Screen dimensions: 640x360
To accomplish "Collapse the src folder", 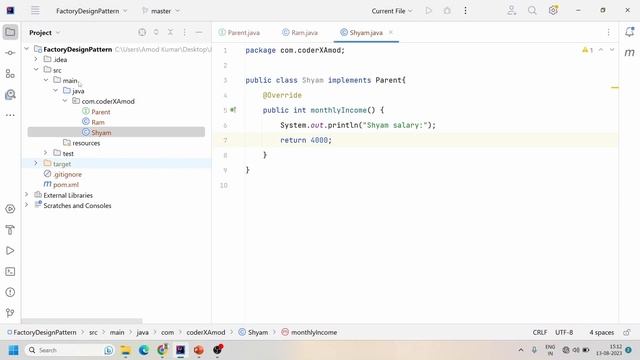I will point(36,70).
